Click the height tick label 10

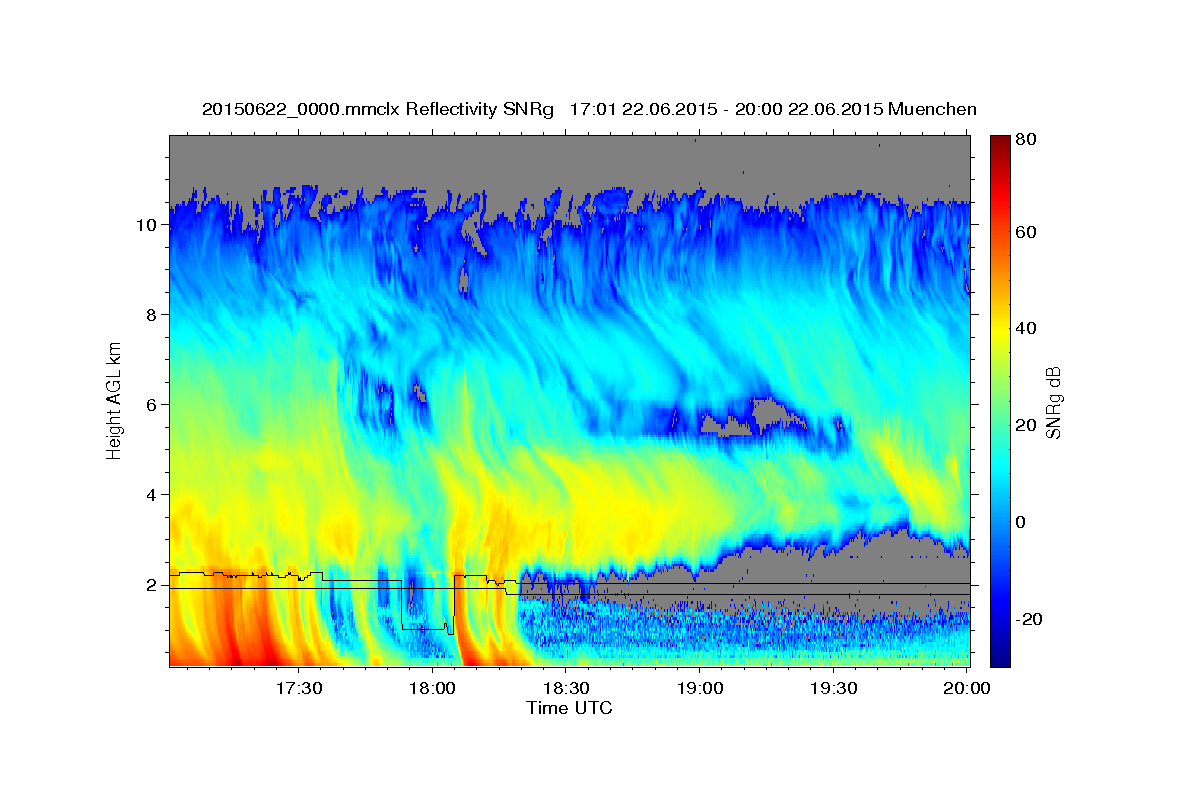point(146,225)
